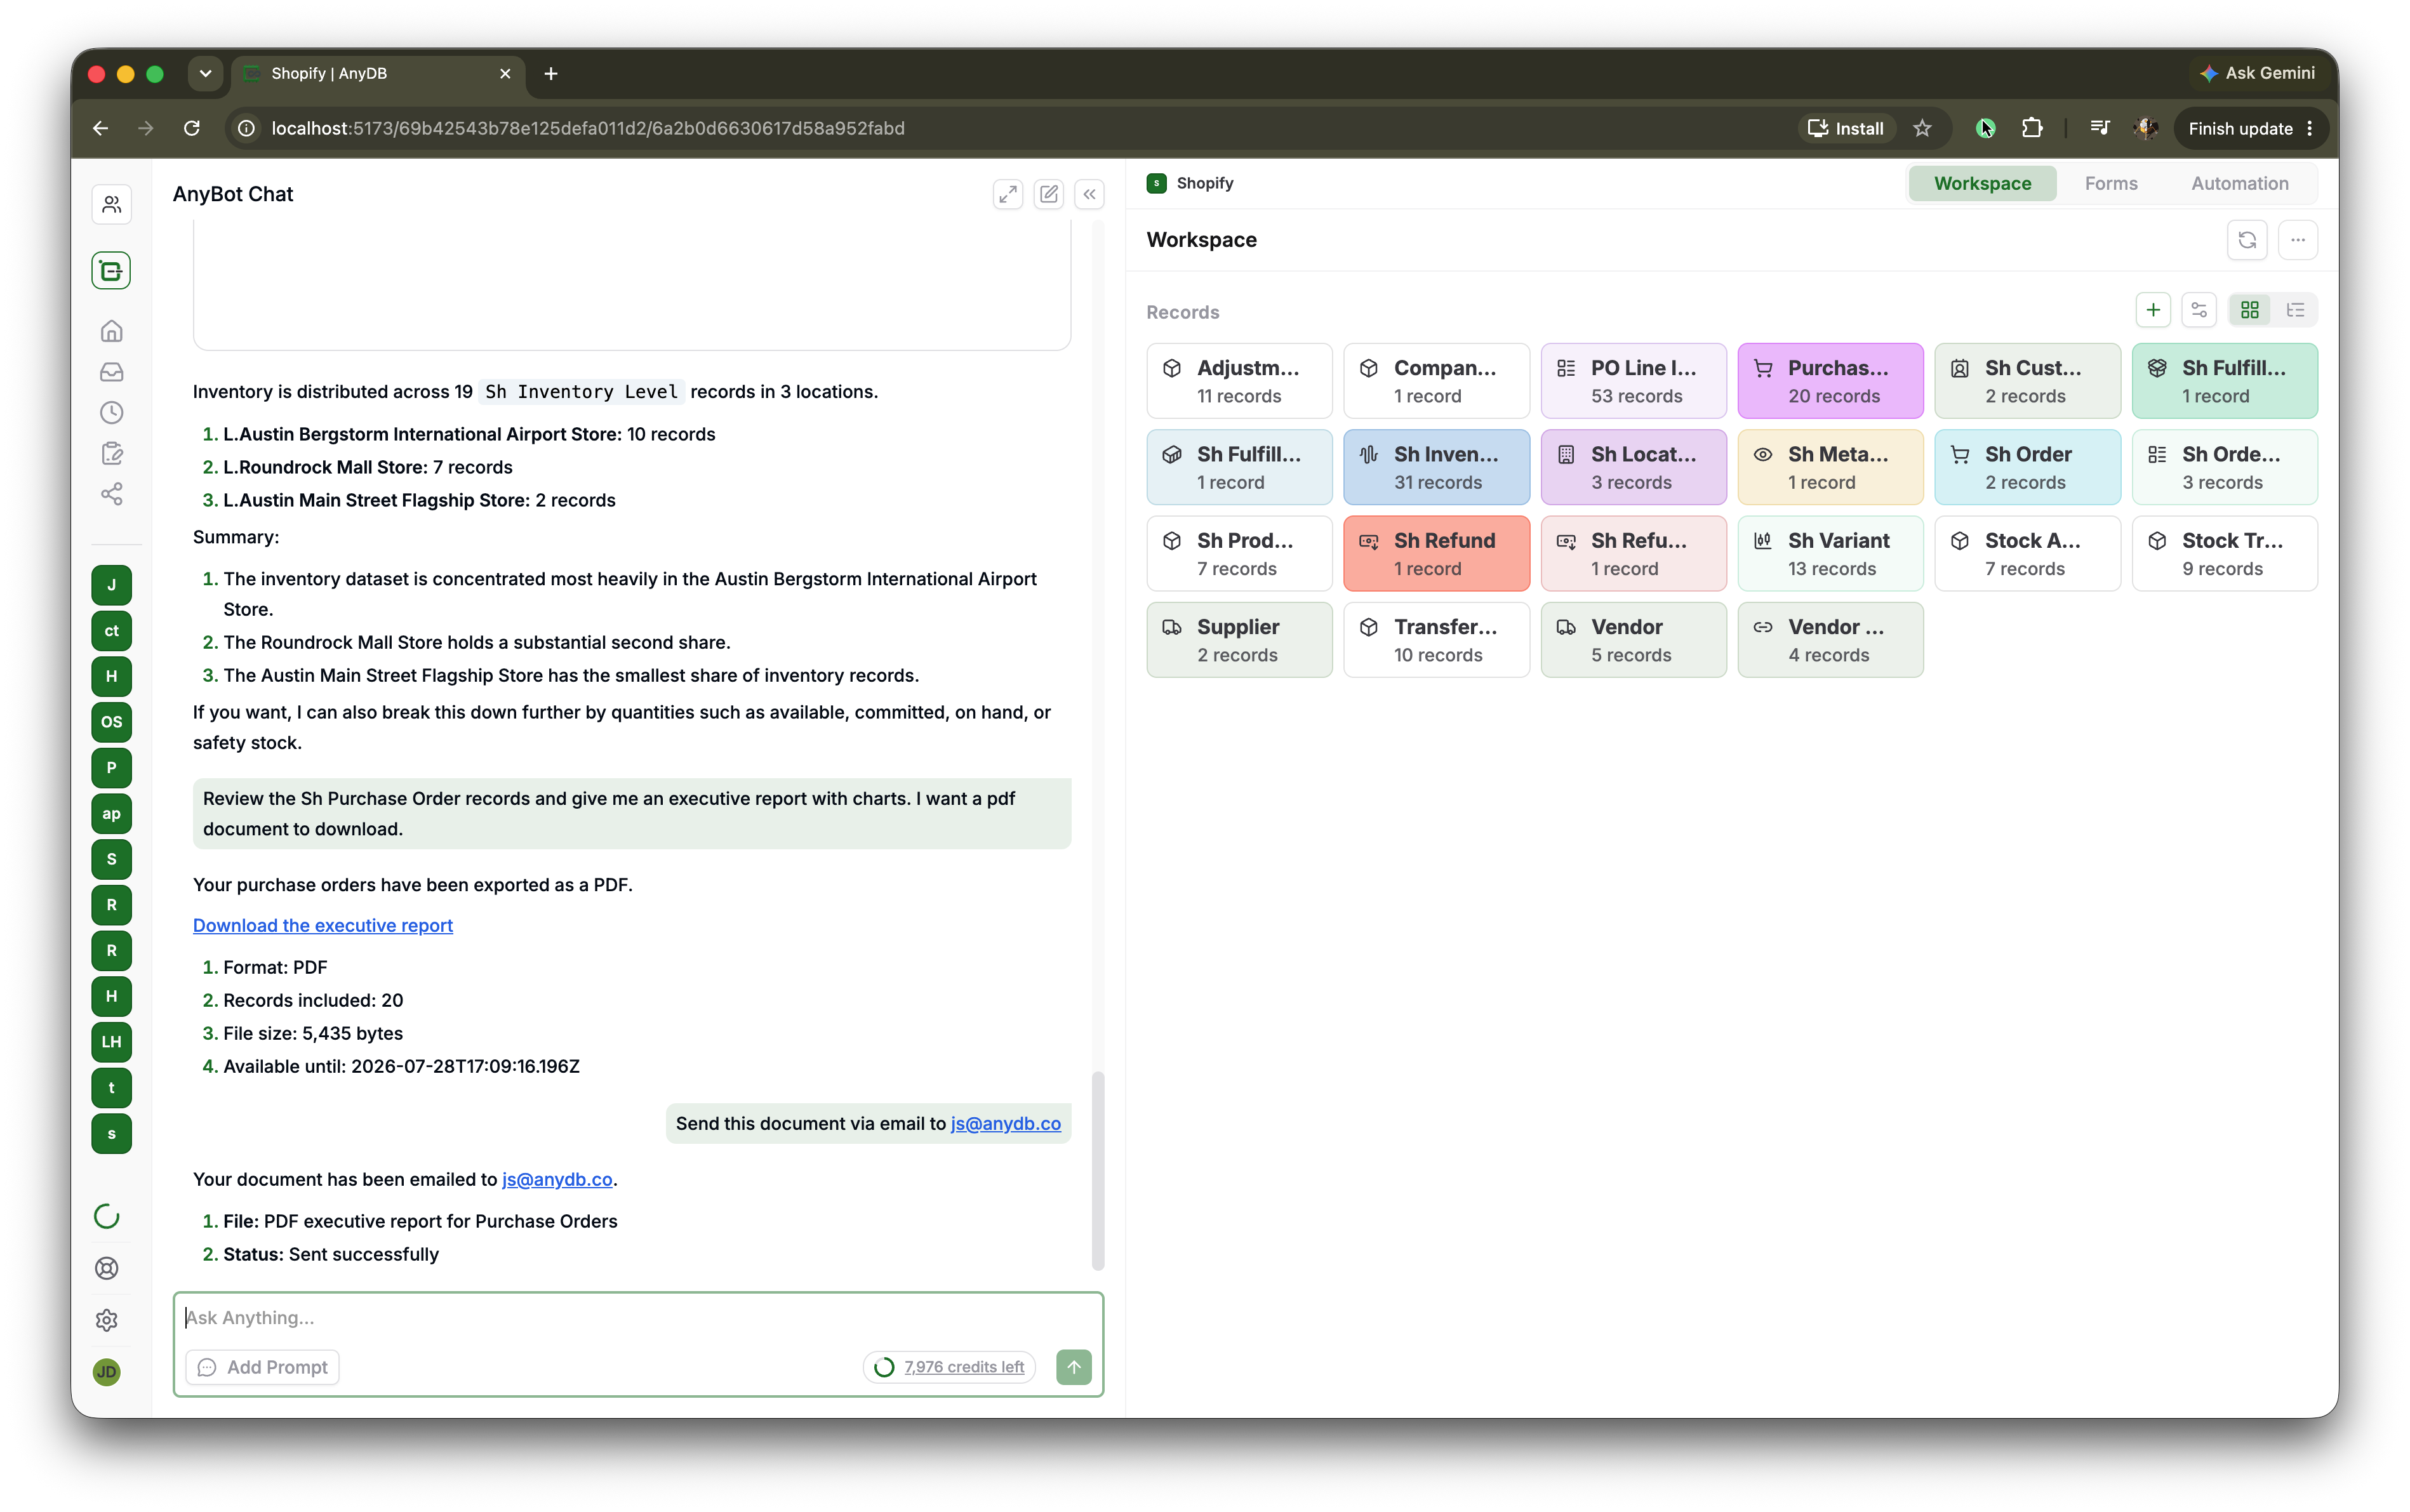The width and height of the screenshot is (2410, 1512).
Task: Open a new browser tab
Action: (x=551, y=73)
